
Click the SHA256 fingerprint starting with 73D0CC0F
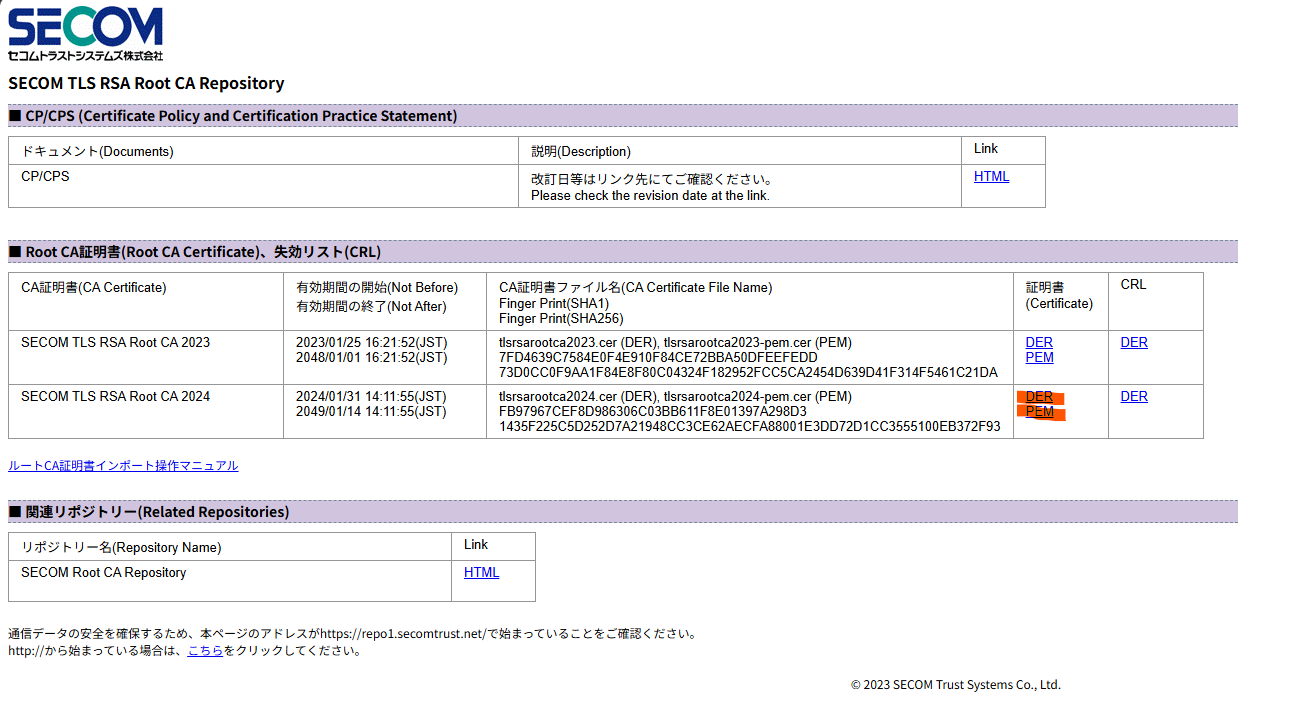[x=747, y=373]
